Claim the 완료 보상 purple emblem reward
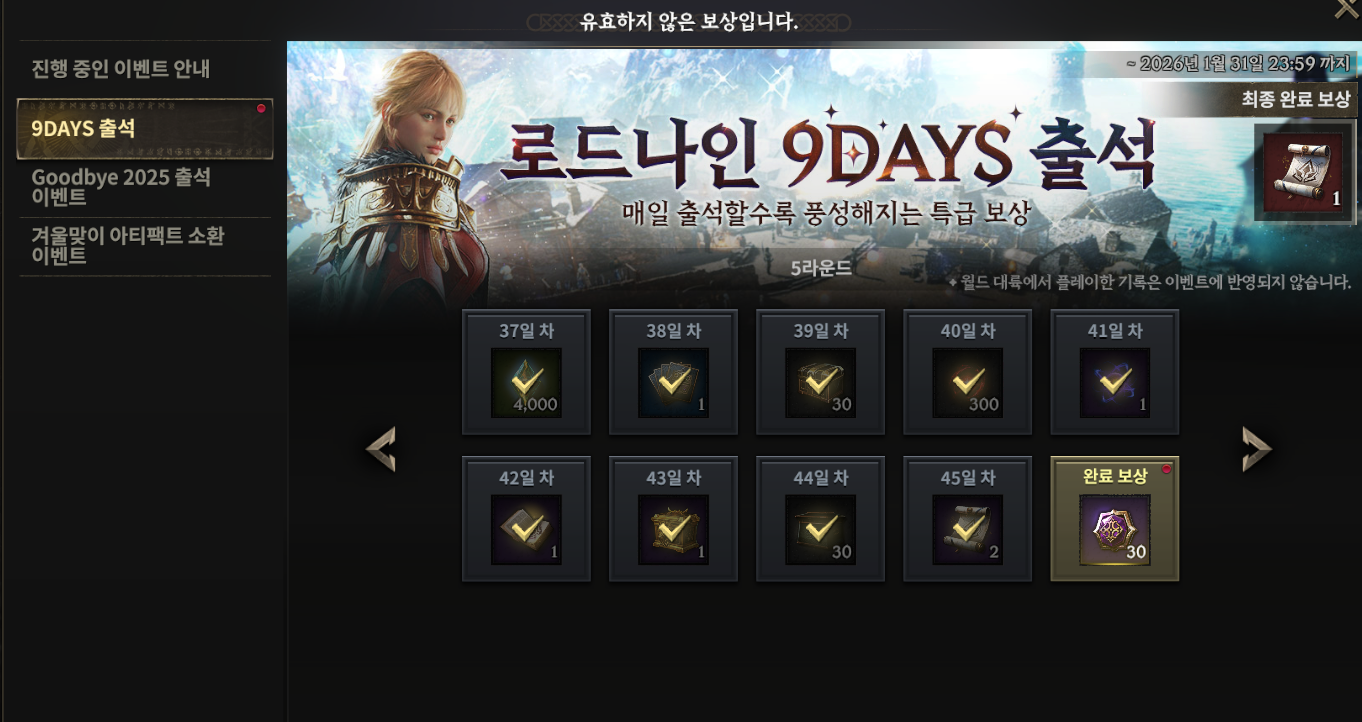This screenshot has width=1362, height=722. click(x=1115, y=530)
